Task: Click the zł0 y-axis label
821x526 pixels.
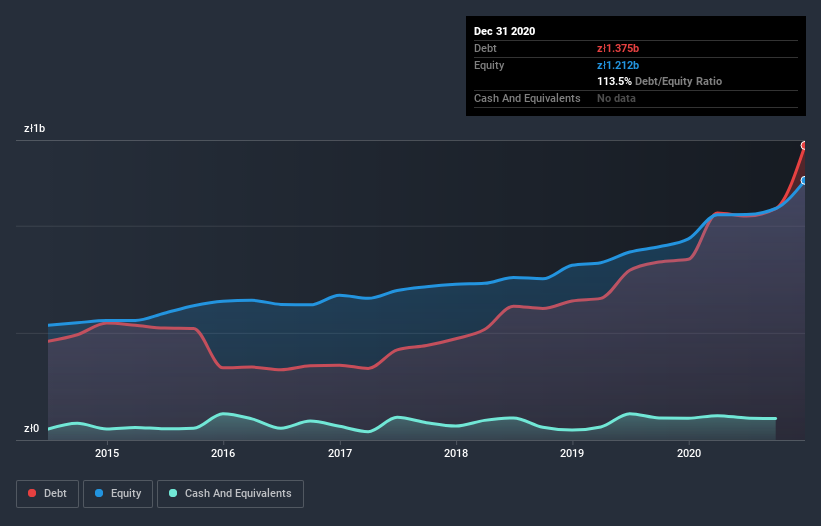Action: pos(31,428)
